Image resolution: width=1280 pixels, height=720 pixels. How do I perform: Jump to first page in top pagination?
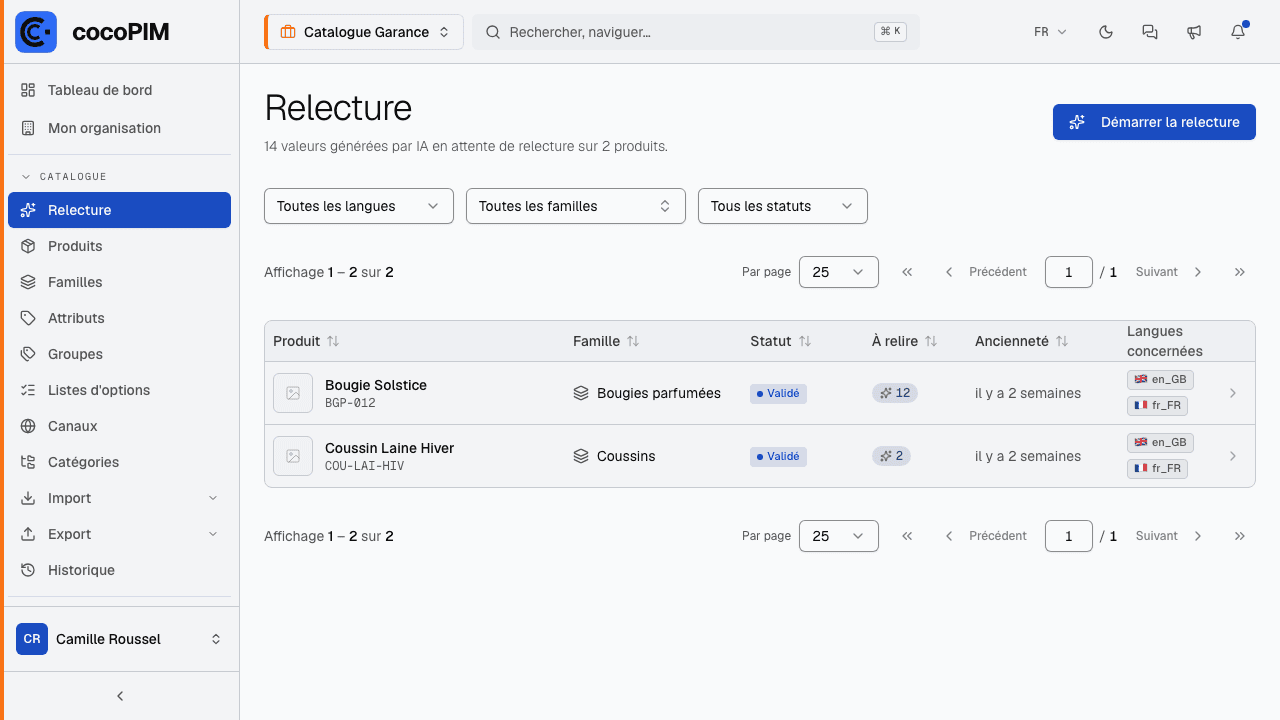[x=907, y=272]
